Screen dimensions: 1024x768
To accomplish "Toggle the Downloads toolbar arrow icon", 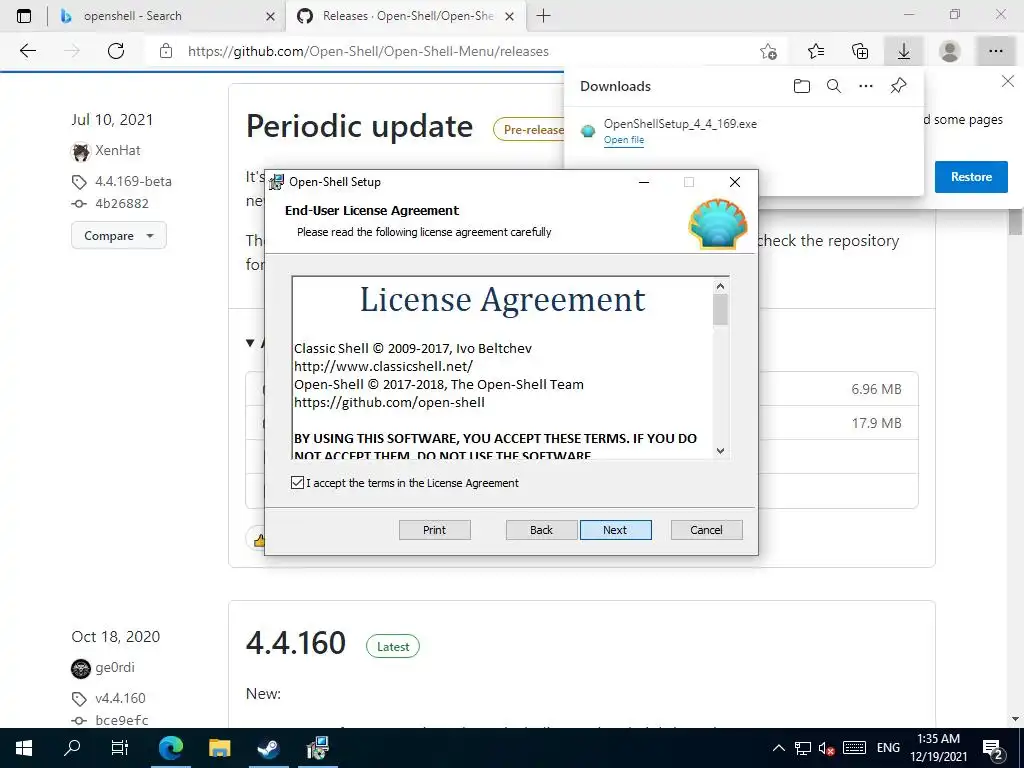I will (x=904, y=51).
